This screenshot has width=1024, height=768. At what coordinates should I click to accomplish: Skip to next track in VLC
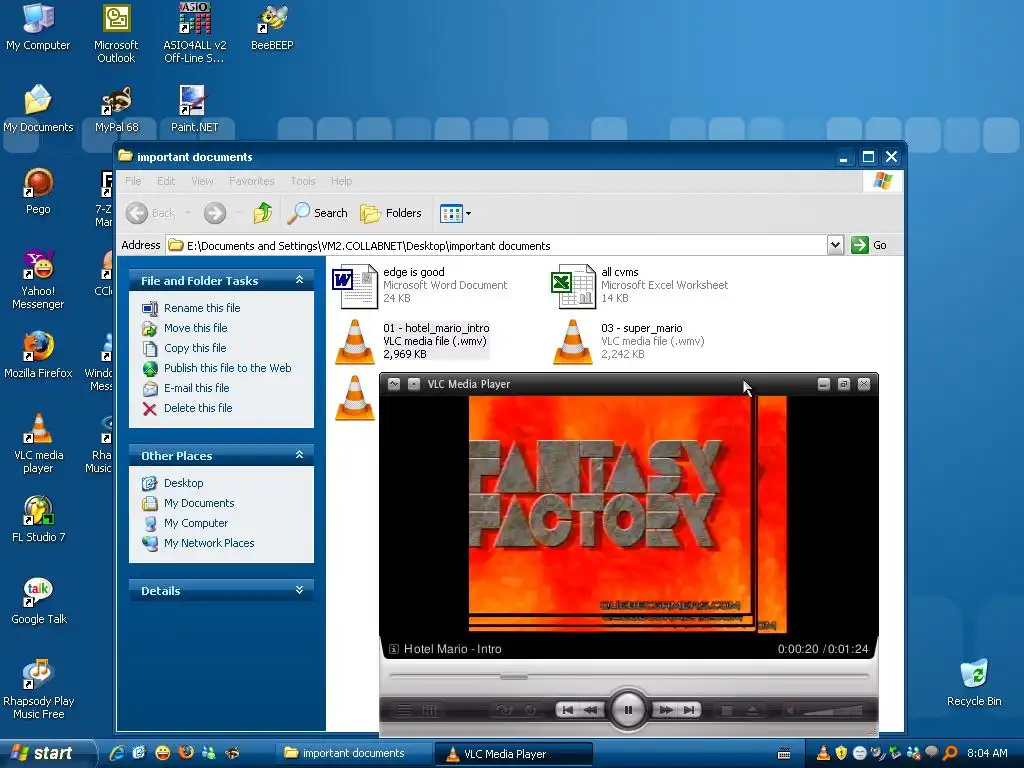click(689, 710)
